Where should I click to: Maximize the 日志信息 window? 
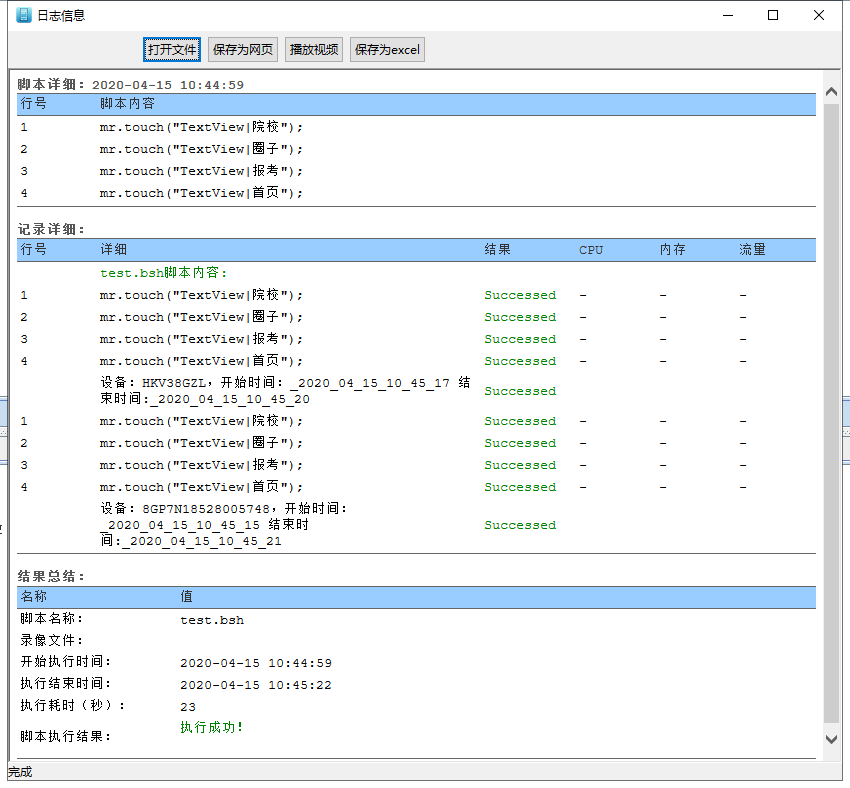[773, 15]
